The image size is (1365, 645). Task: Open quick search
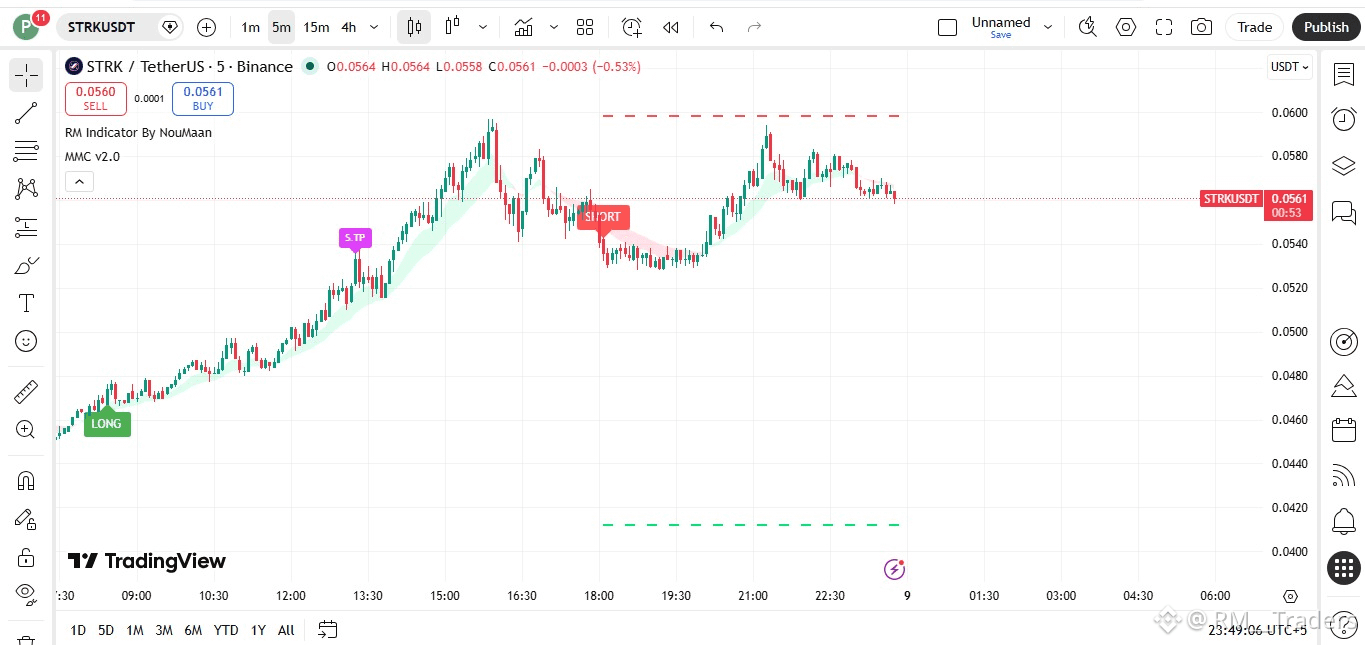tap(1088, 27)
